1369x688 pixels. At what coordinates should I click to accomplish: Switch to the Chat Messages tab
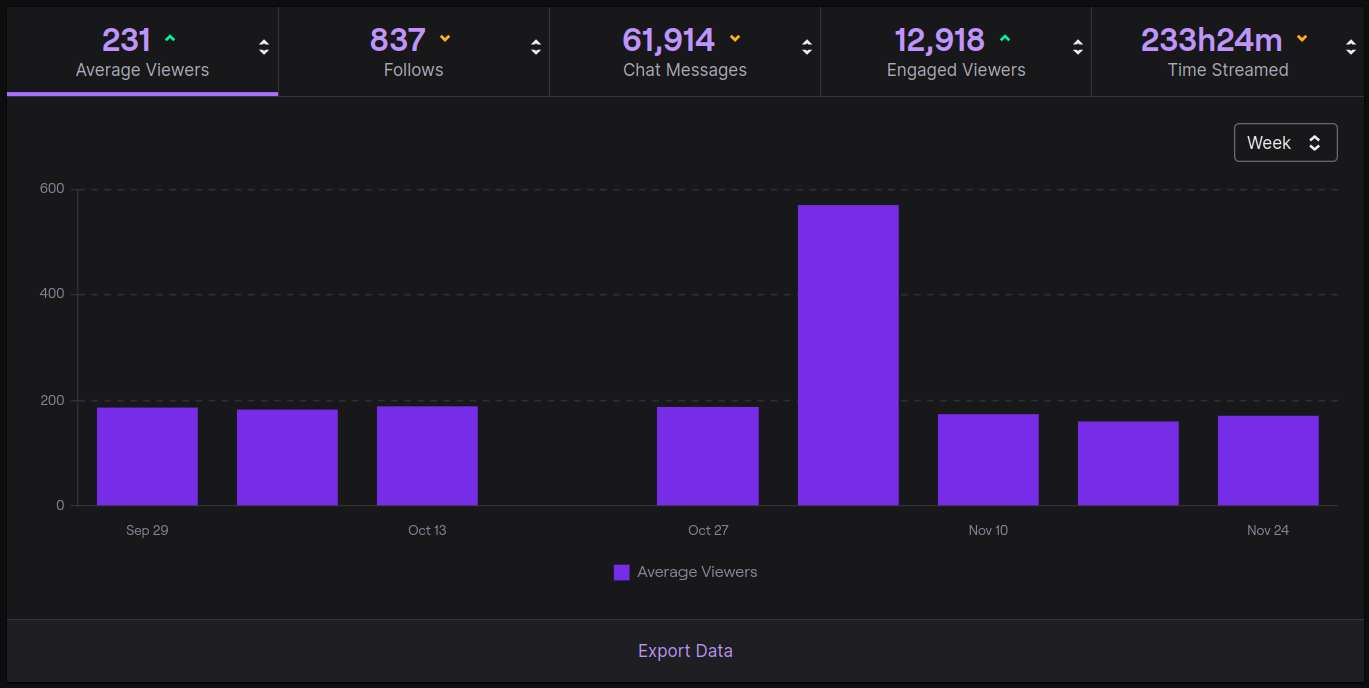(x=685, y=52)
